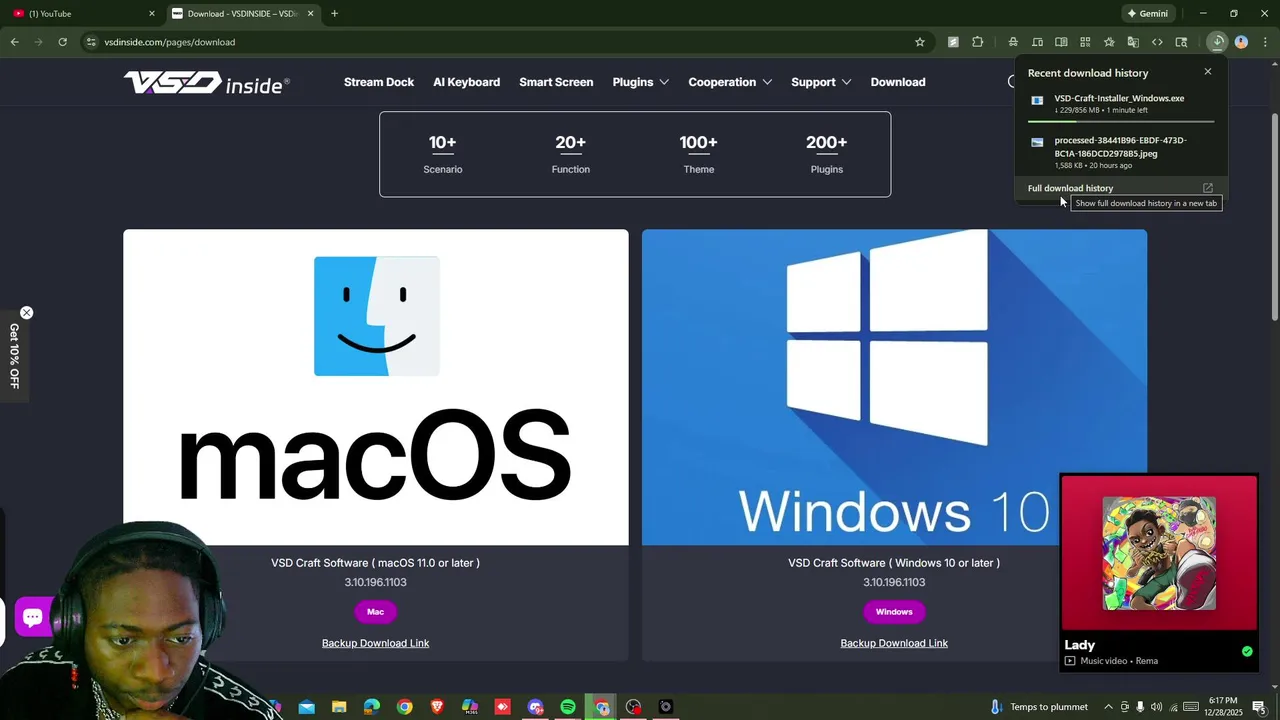Open the notification center icon
Screen dimensions: 1280x720
pyautogui.click(x=1259, y=707)
